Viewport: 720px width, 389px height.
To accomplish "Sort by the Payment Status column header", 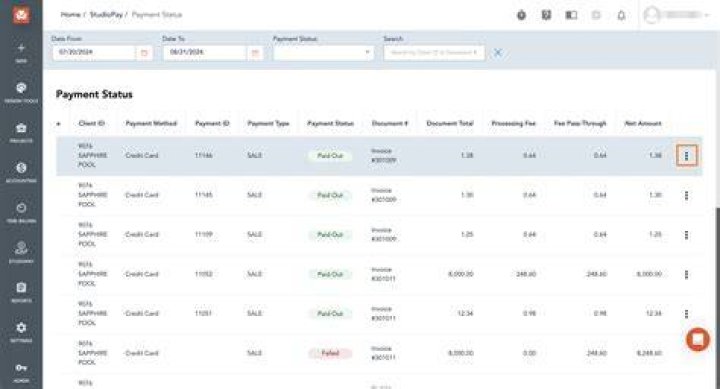I will pyautogui.click(x=330, y=123).
